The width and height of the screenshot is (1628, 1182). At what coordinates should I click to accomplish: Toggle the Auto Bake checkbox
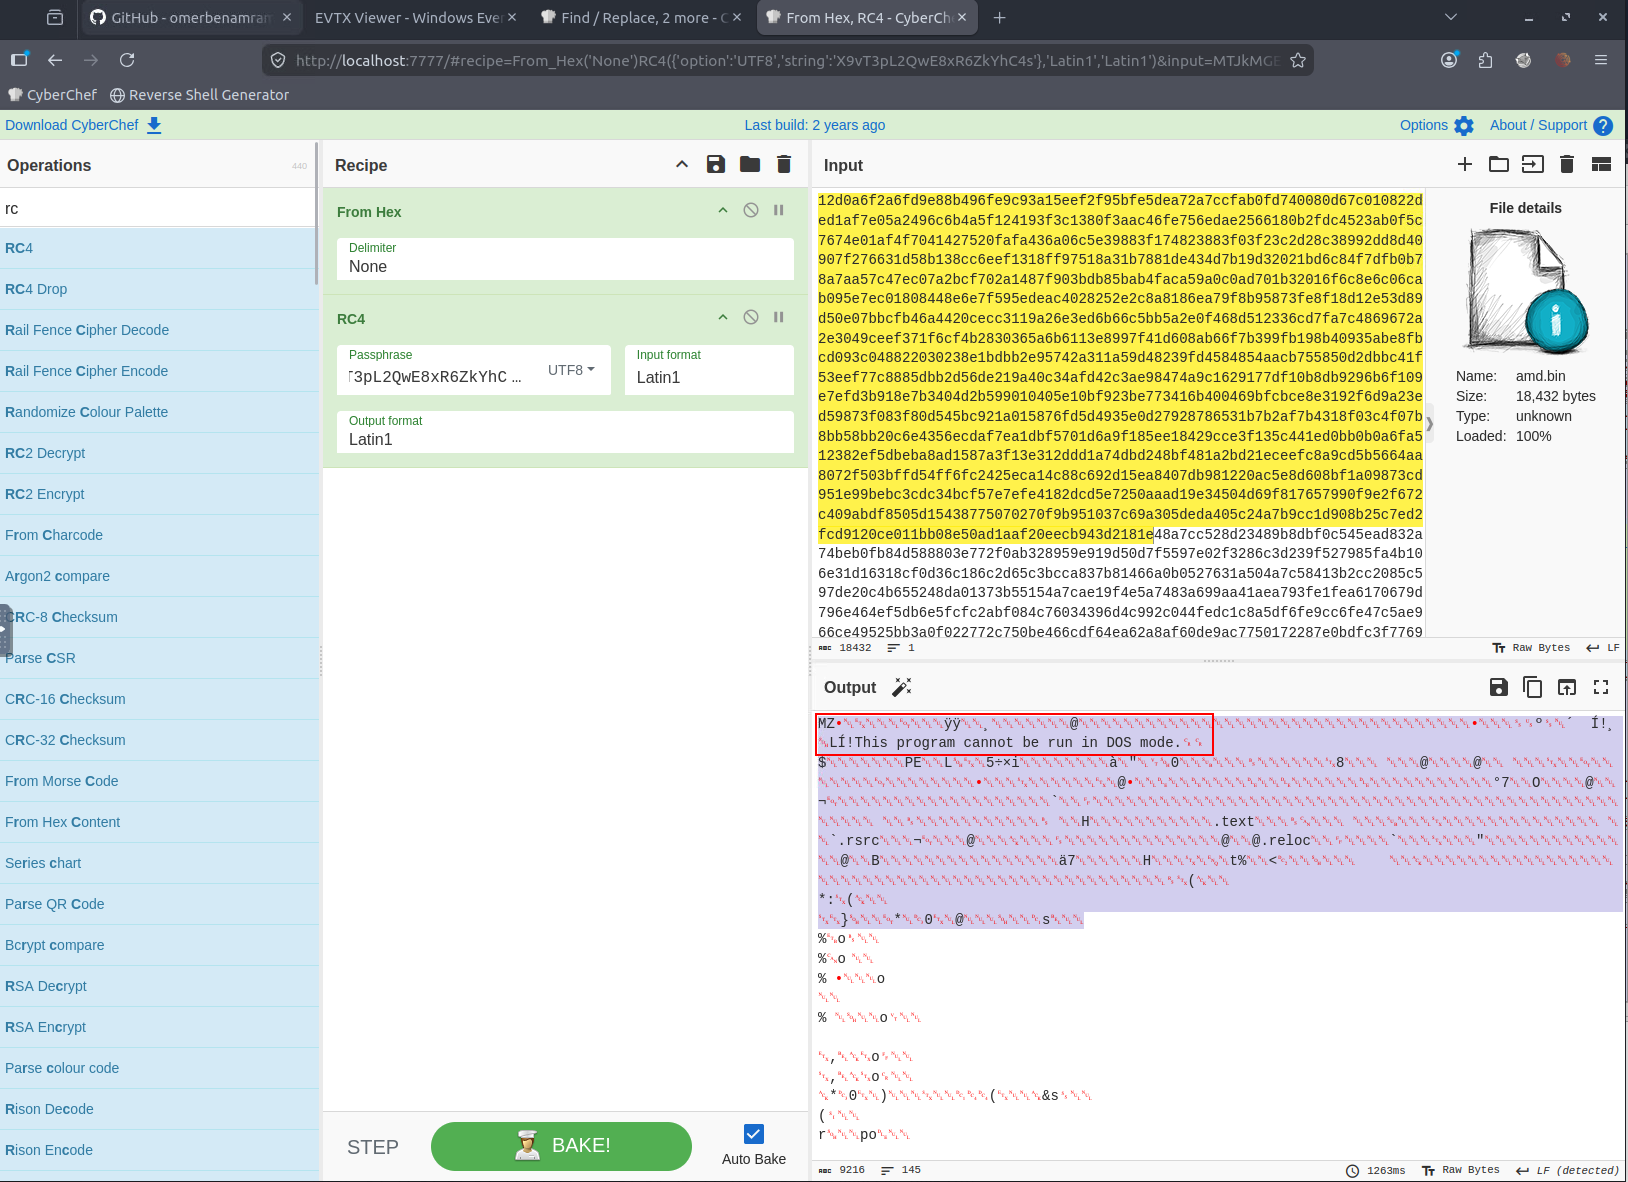pyautogui.click(x=754, y=1134)
